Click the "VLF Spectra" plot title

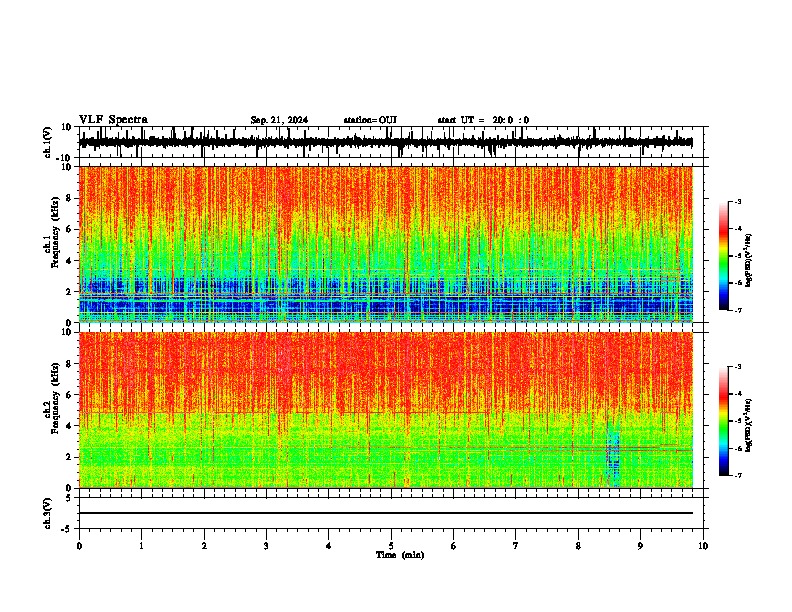coord(113,119)
